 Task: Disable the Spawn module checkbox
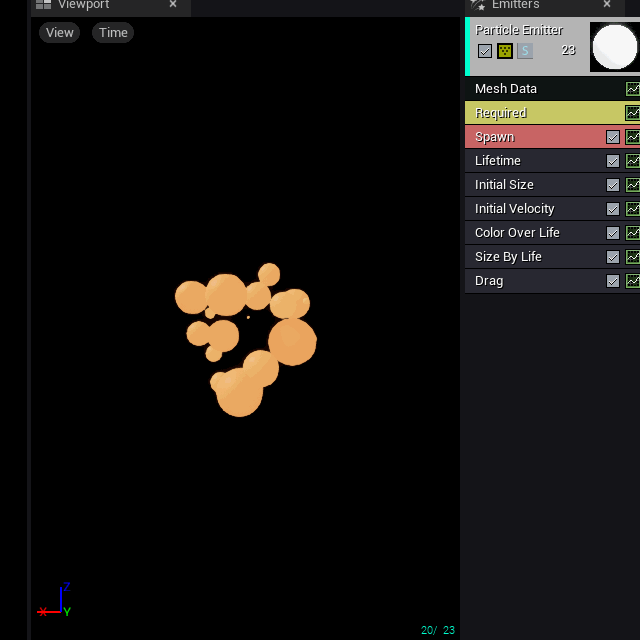[x=613, y=137]
